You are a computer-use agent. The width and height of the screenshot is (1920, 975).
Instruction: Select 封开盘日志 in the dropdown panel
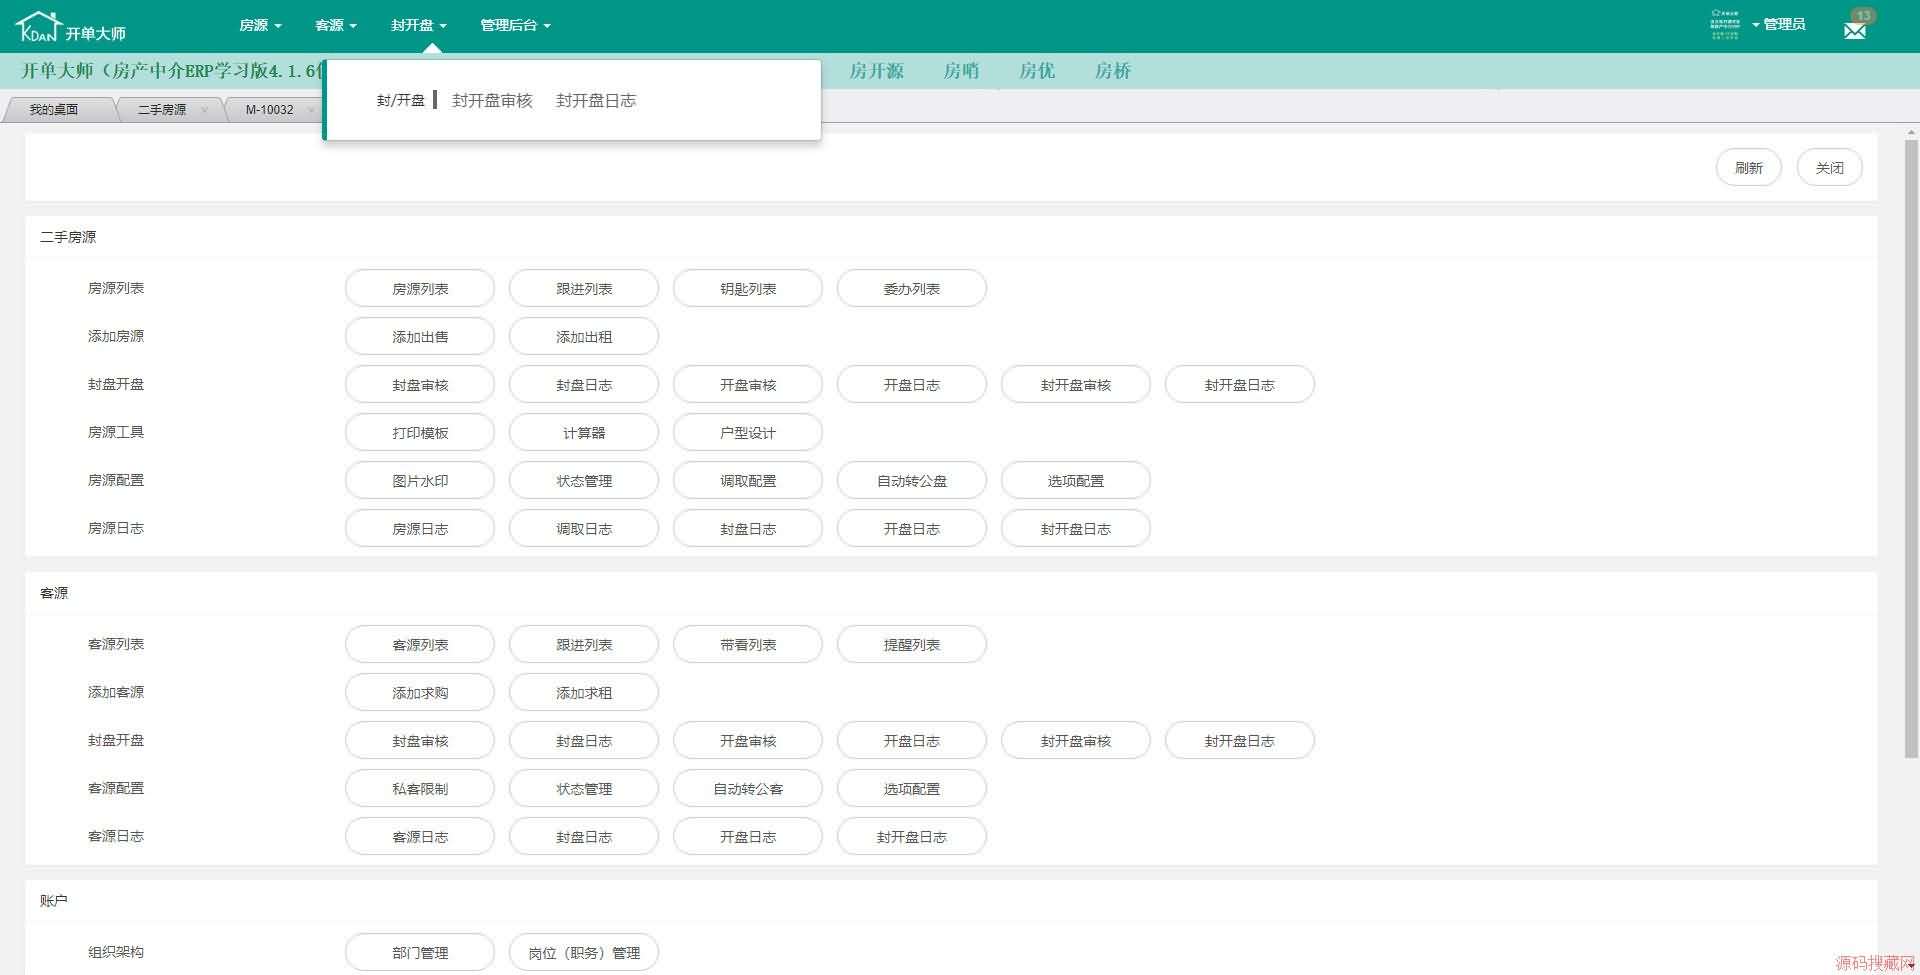[x=596, y=100]
